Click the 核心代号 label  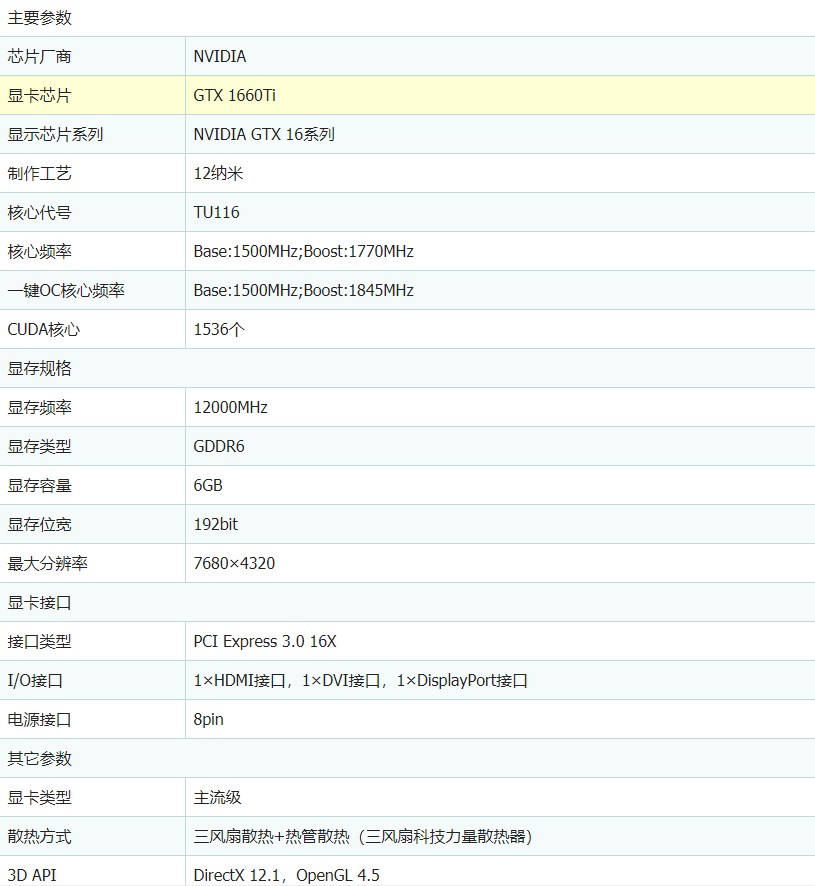(x=40, y=212)
